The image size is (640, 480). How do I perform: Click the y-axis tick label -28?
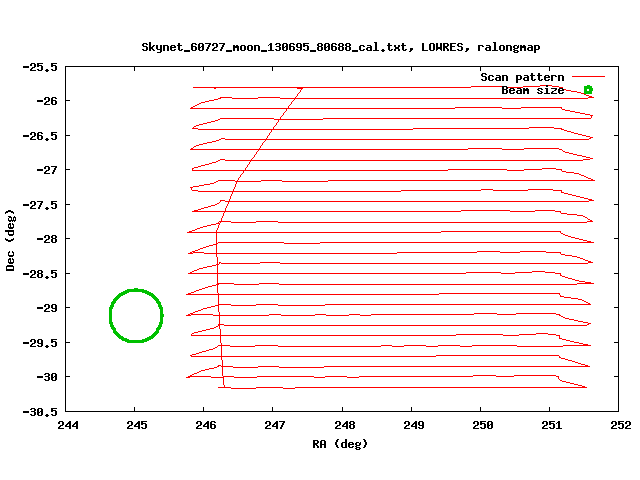point(47,239)
